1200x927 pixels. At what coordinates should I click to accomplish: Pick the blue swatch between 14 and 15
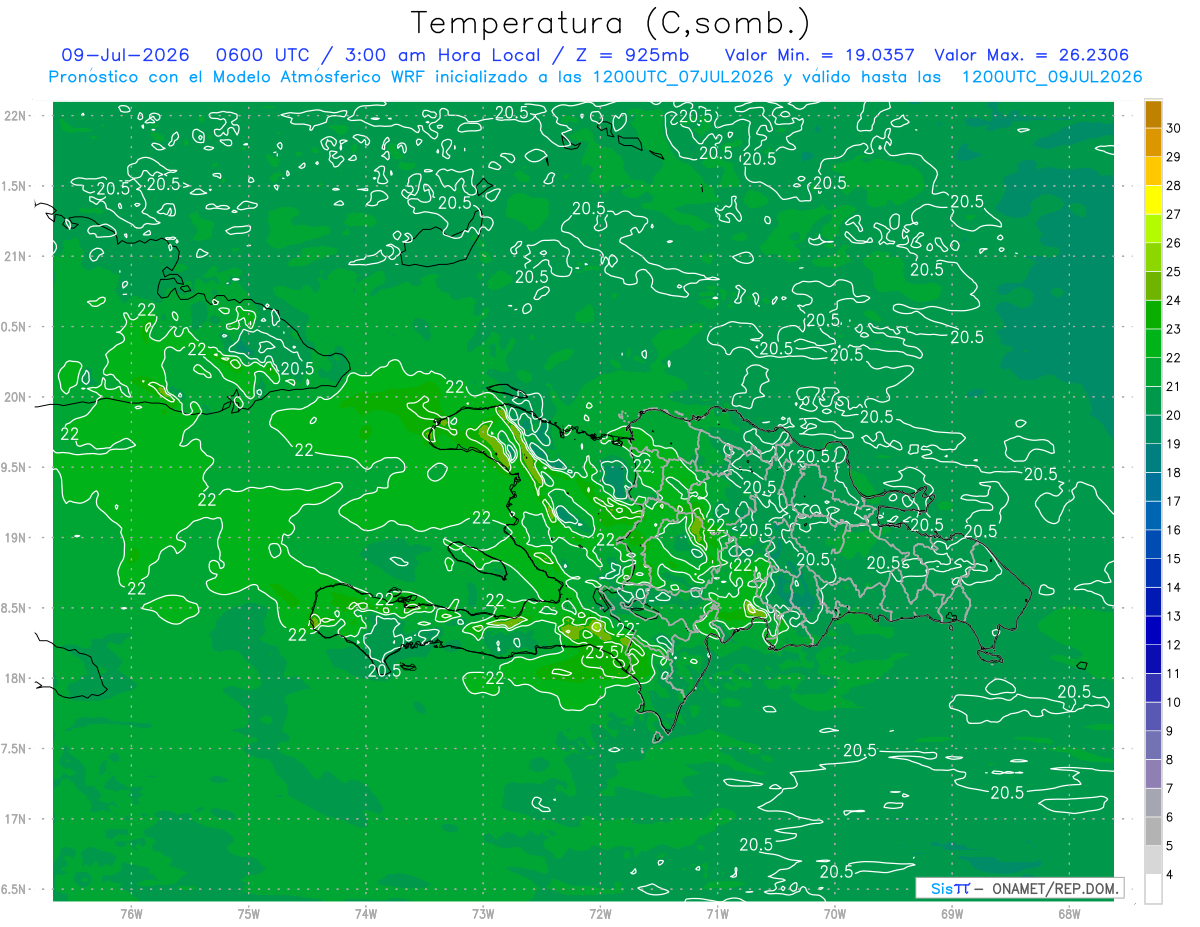coord(1153,574)
